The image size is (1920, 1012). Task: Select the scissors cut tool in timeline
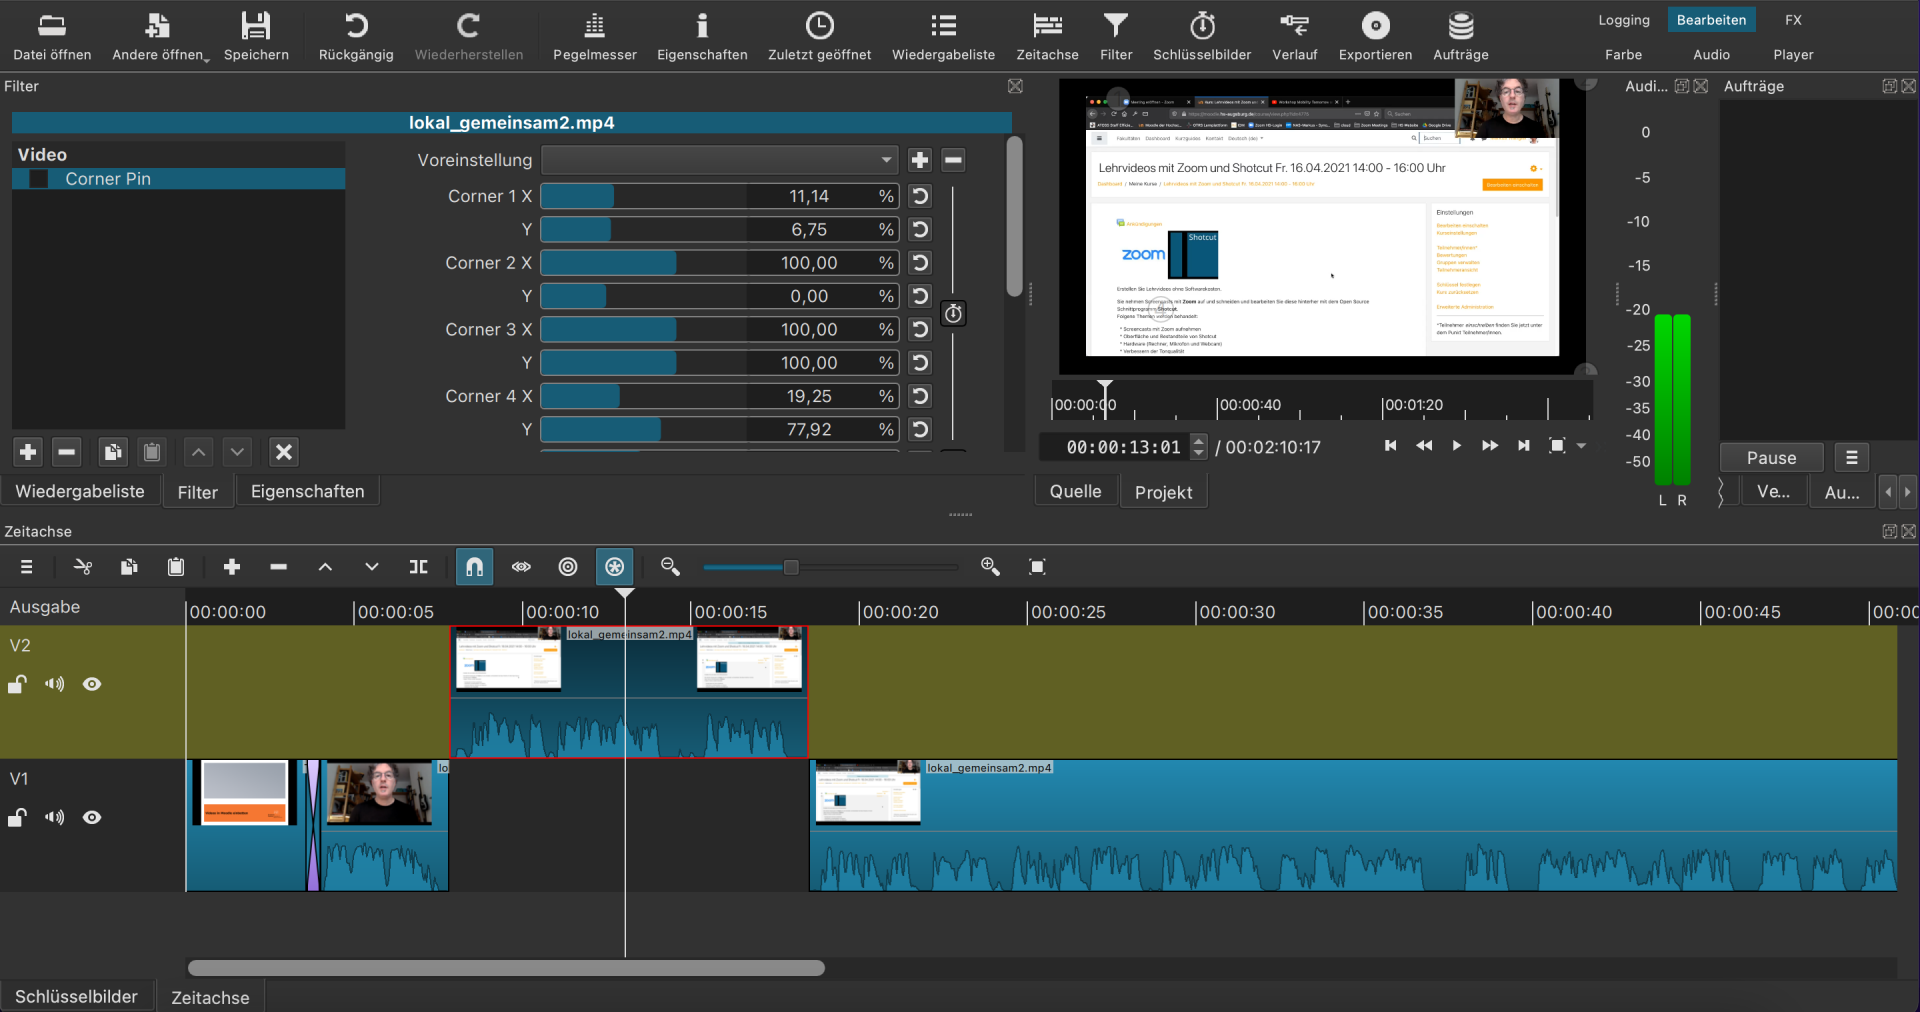click(82, 567)
